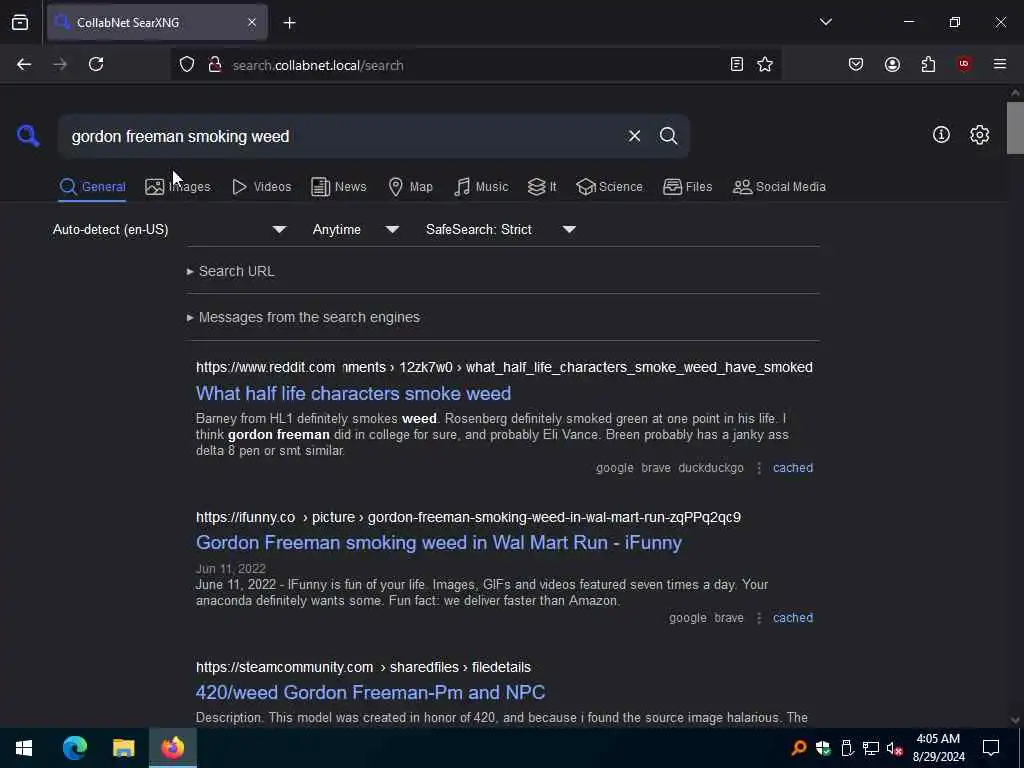The width and height of the screenshot is (1024, 768).
Task: Bookmark this page with star
Action: (765, 64)
